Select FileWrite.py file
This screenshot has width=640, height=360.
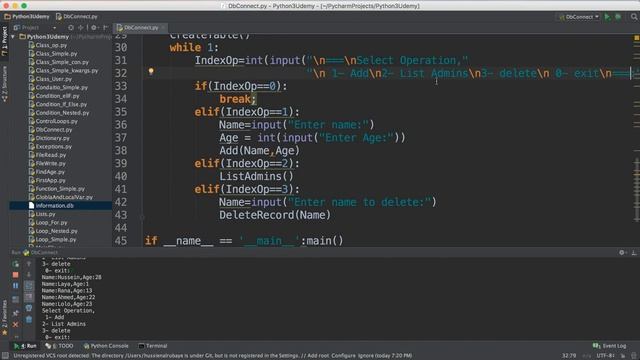pos(47,164)
